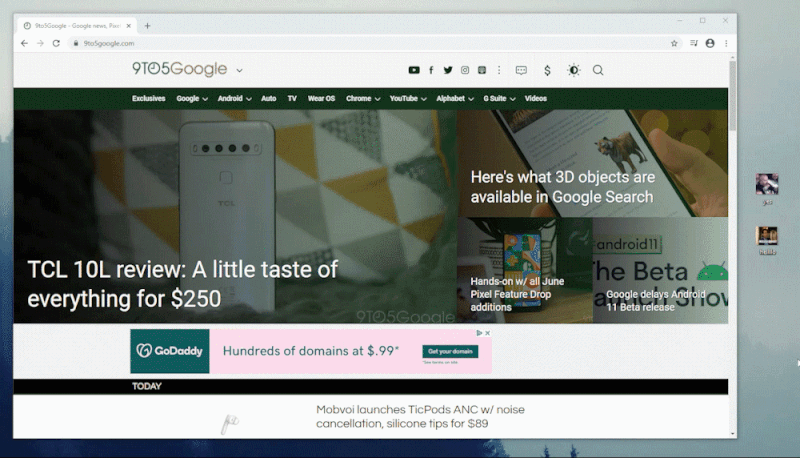This screenshot has height=458, width=800.
Task: Click the page scrollbar thumb
Action: click(733, 95)
